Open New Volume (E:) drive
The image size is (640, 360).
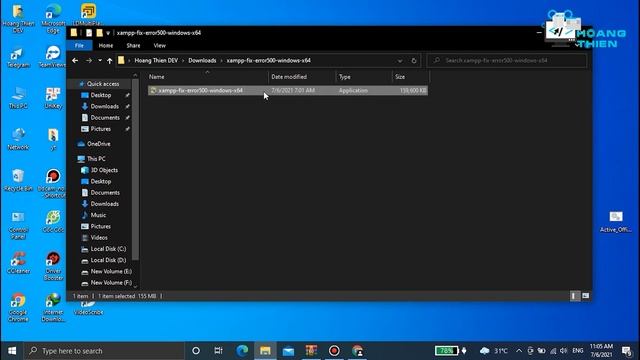[x=111, y=271]
